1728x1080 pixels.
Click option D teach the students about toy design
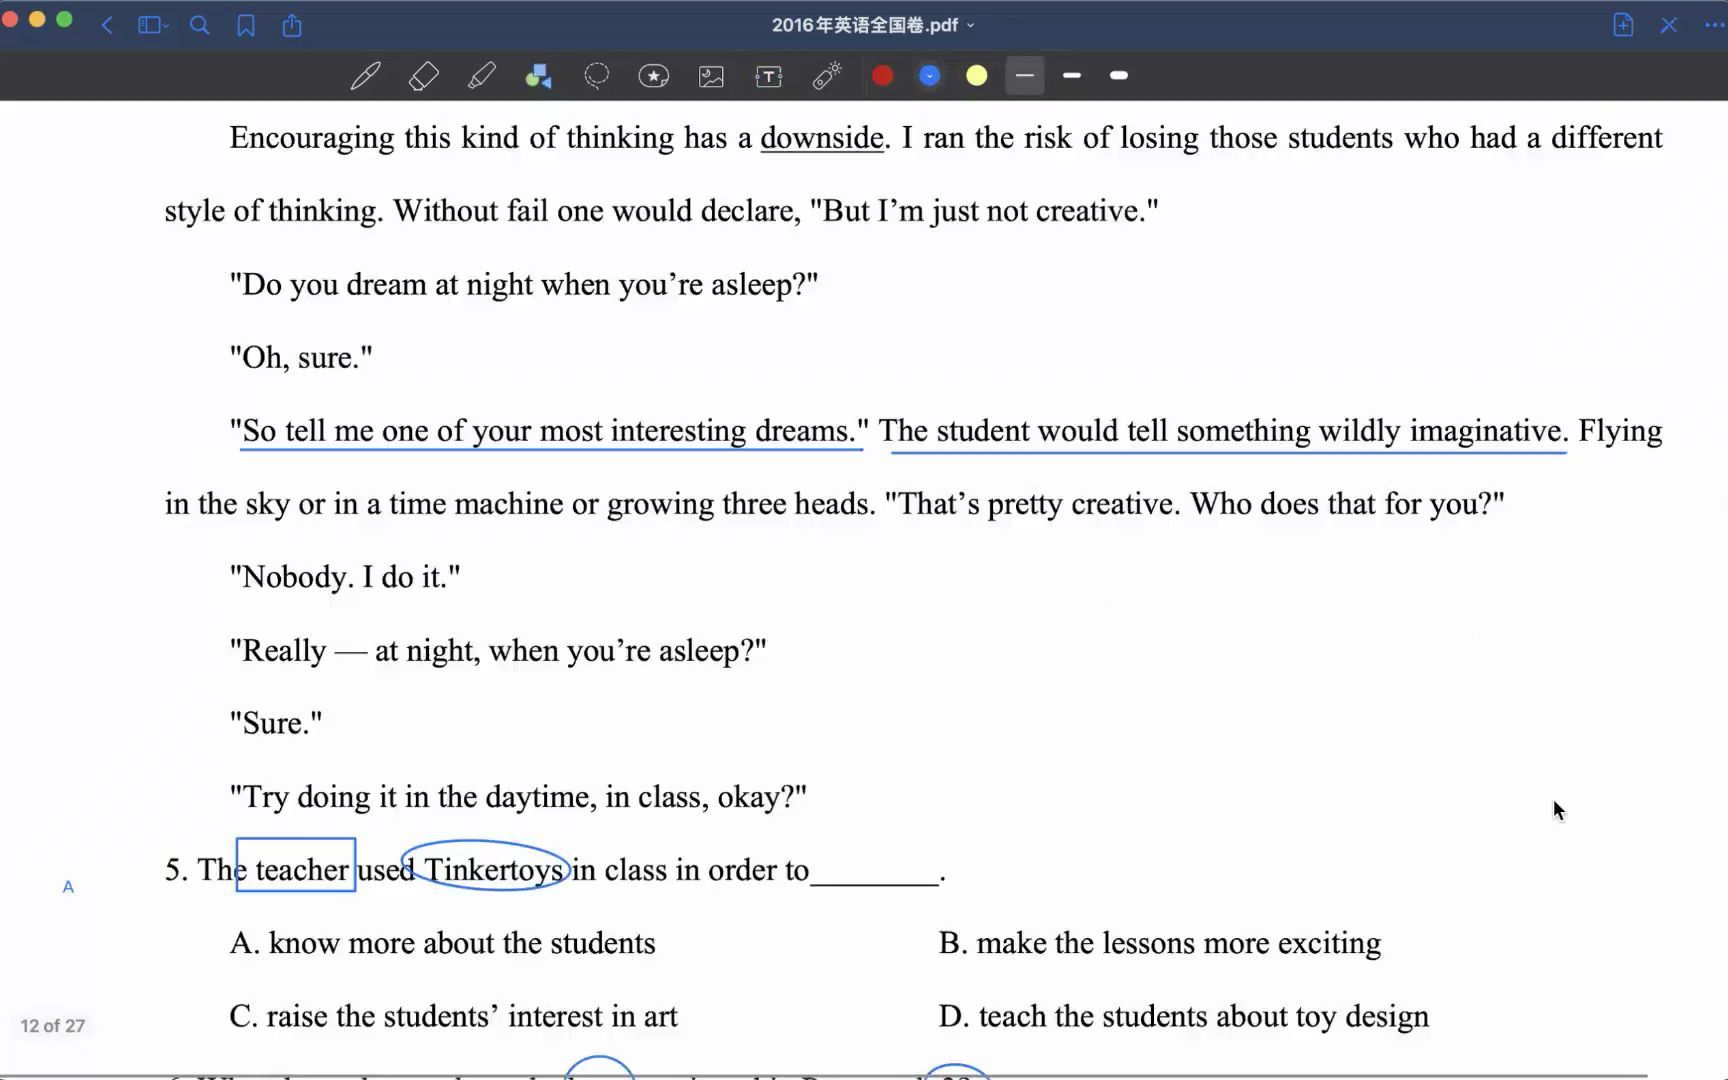click(1184, 1016)
